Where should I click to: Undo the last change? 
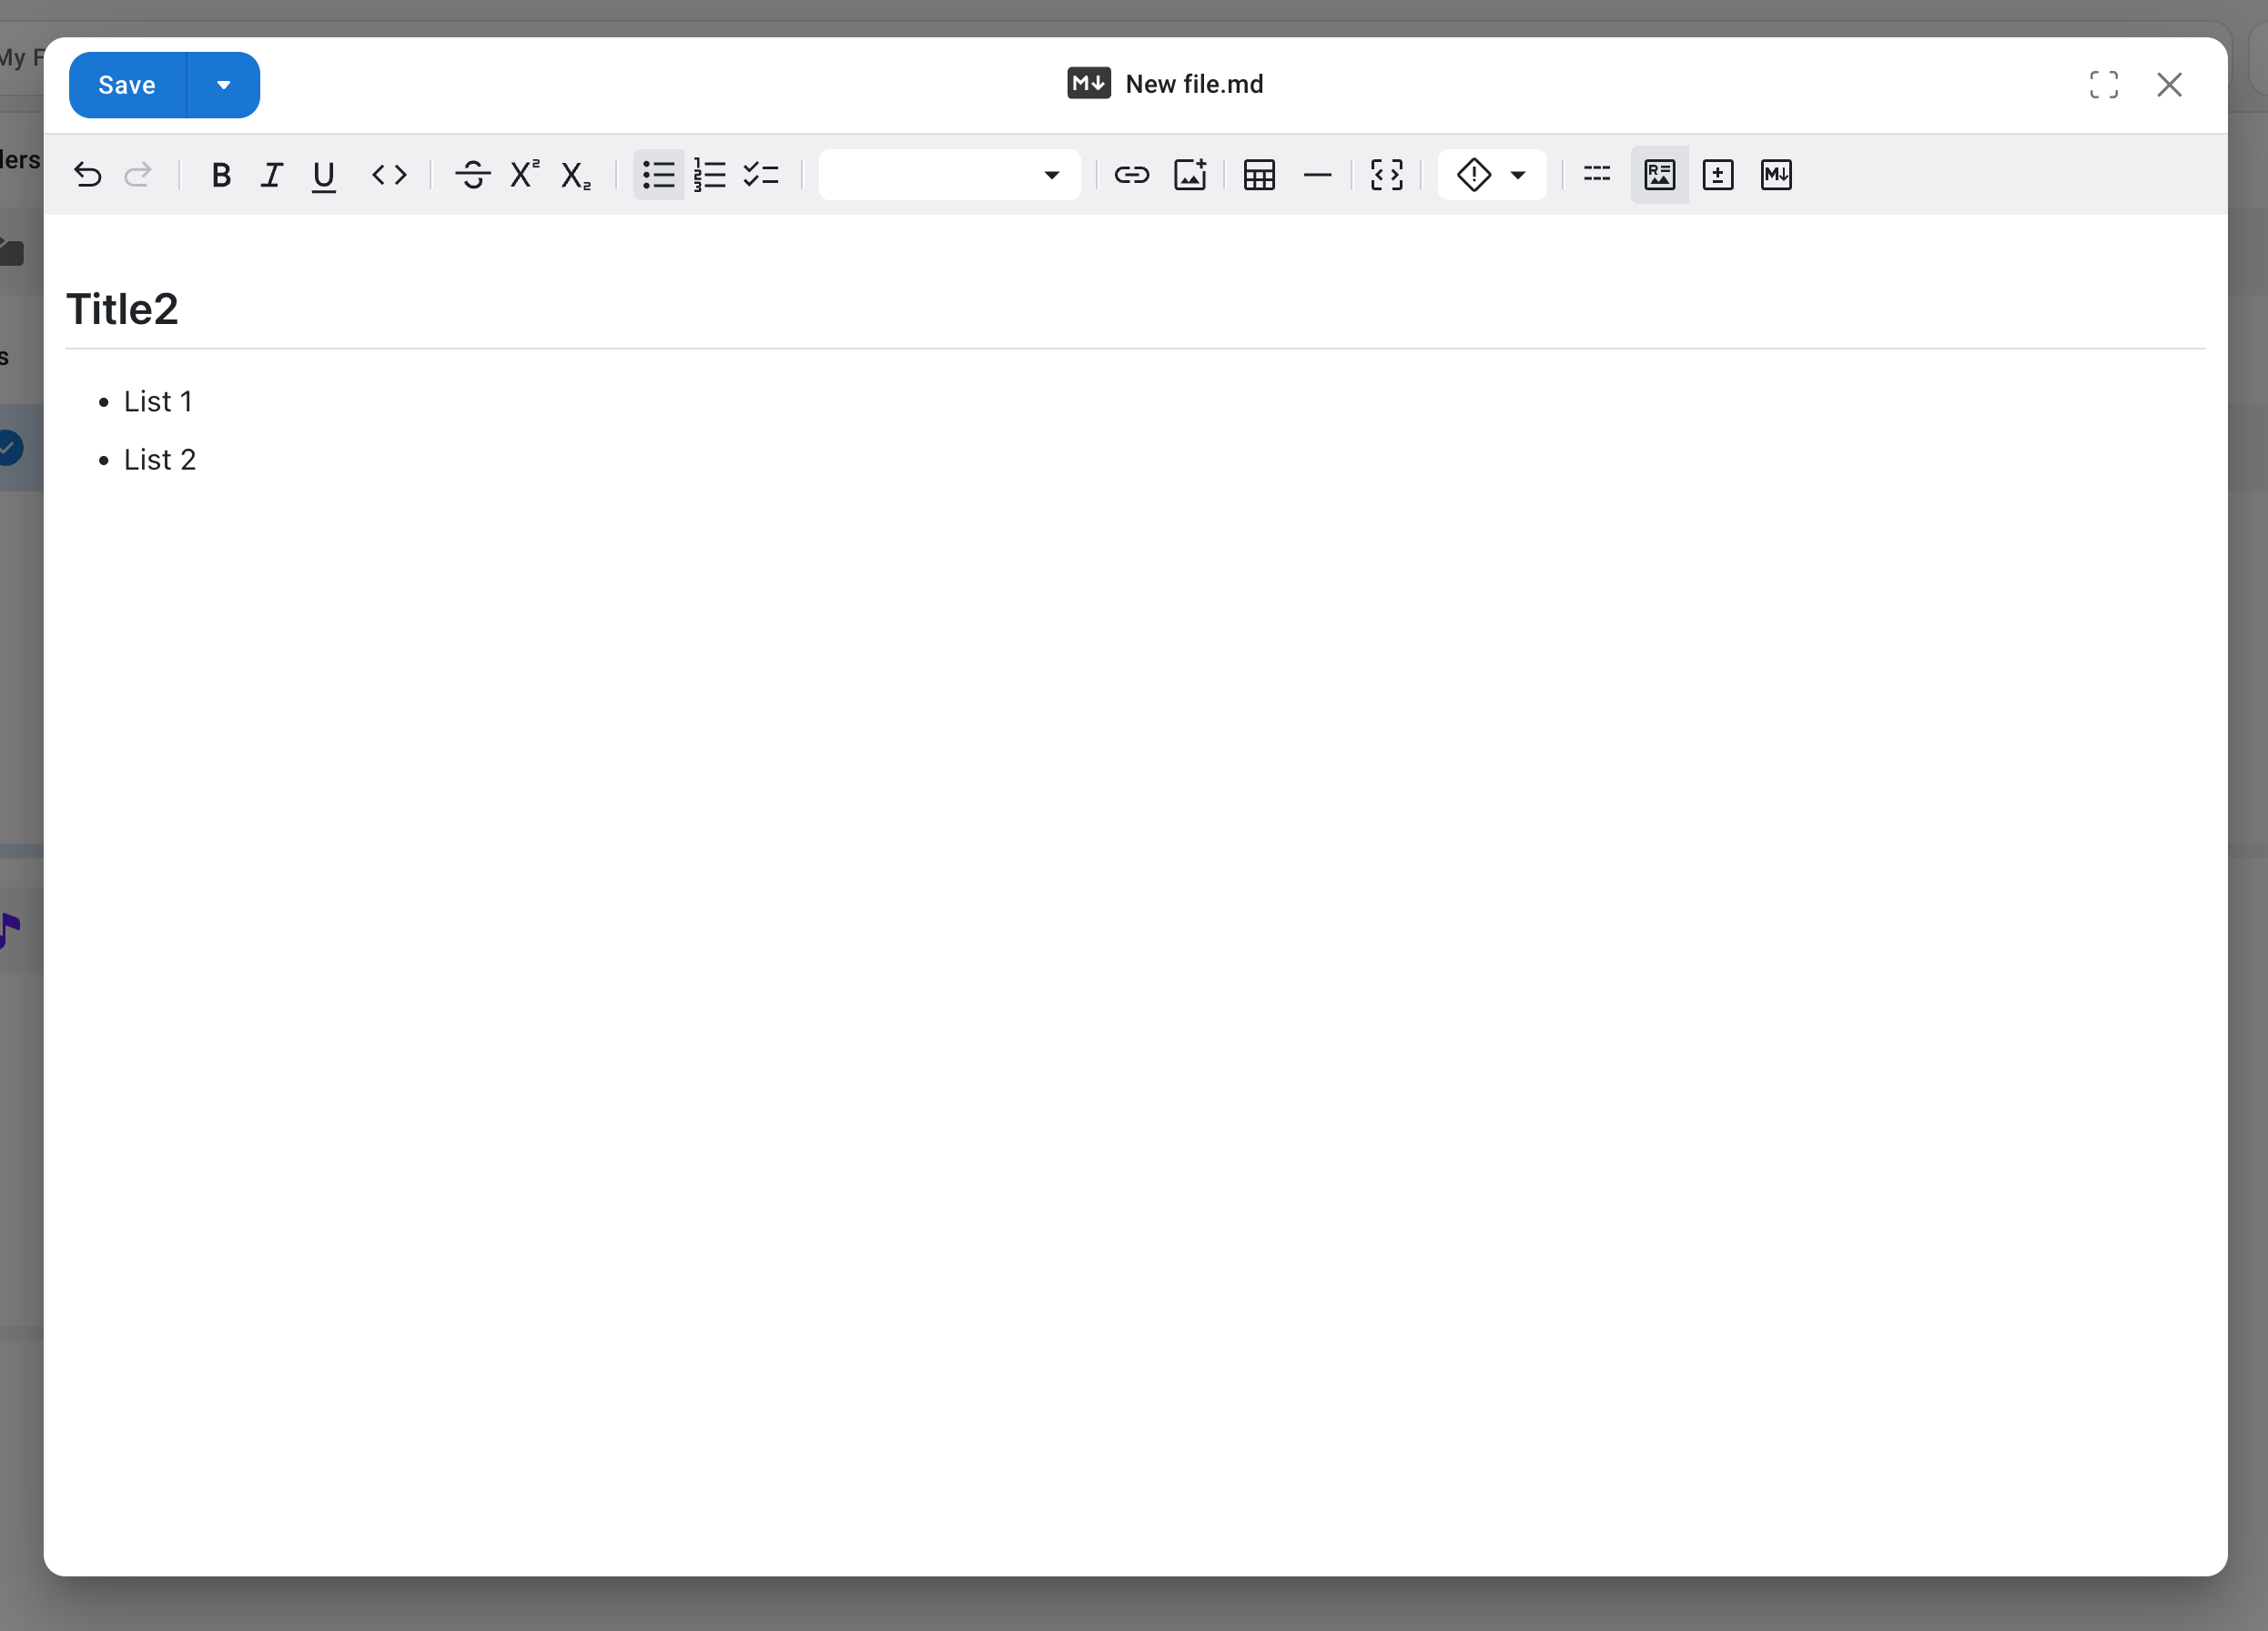(88, 174)
